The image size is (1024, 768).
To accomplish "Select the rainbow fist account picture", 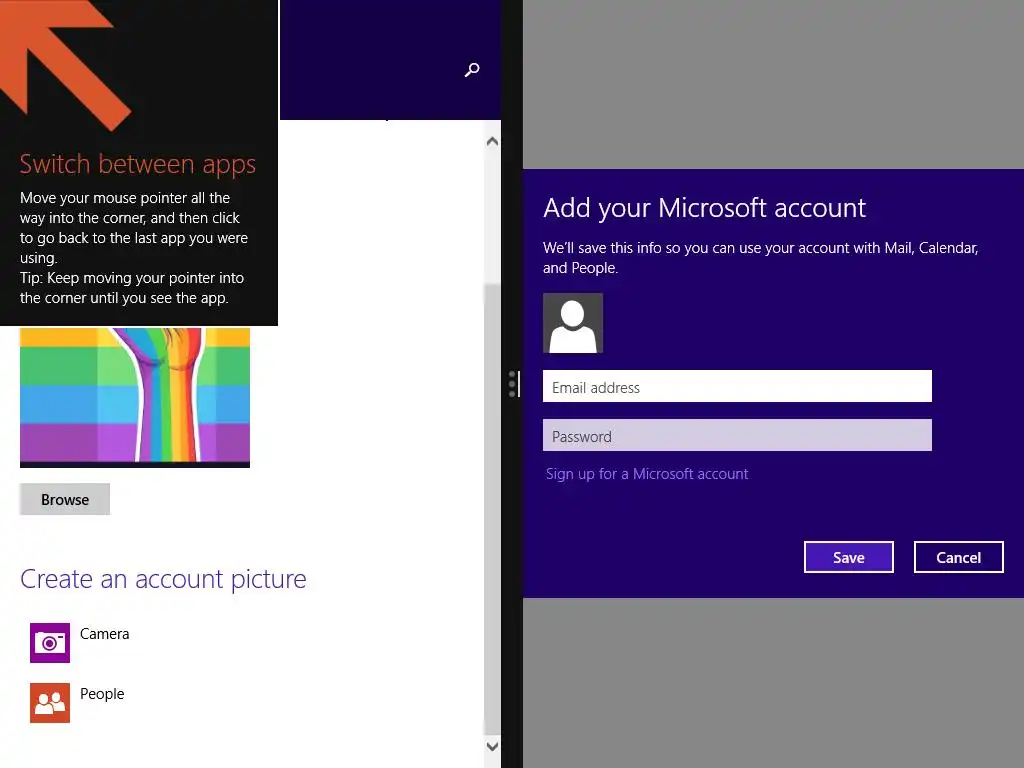I will coord(135,397).
